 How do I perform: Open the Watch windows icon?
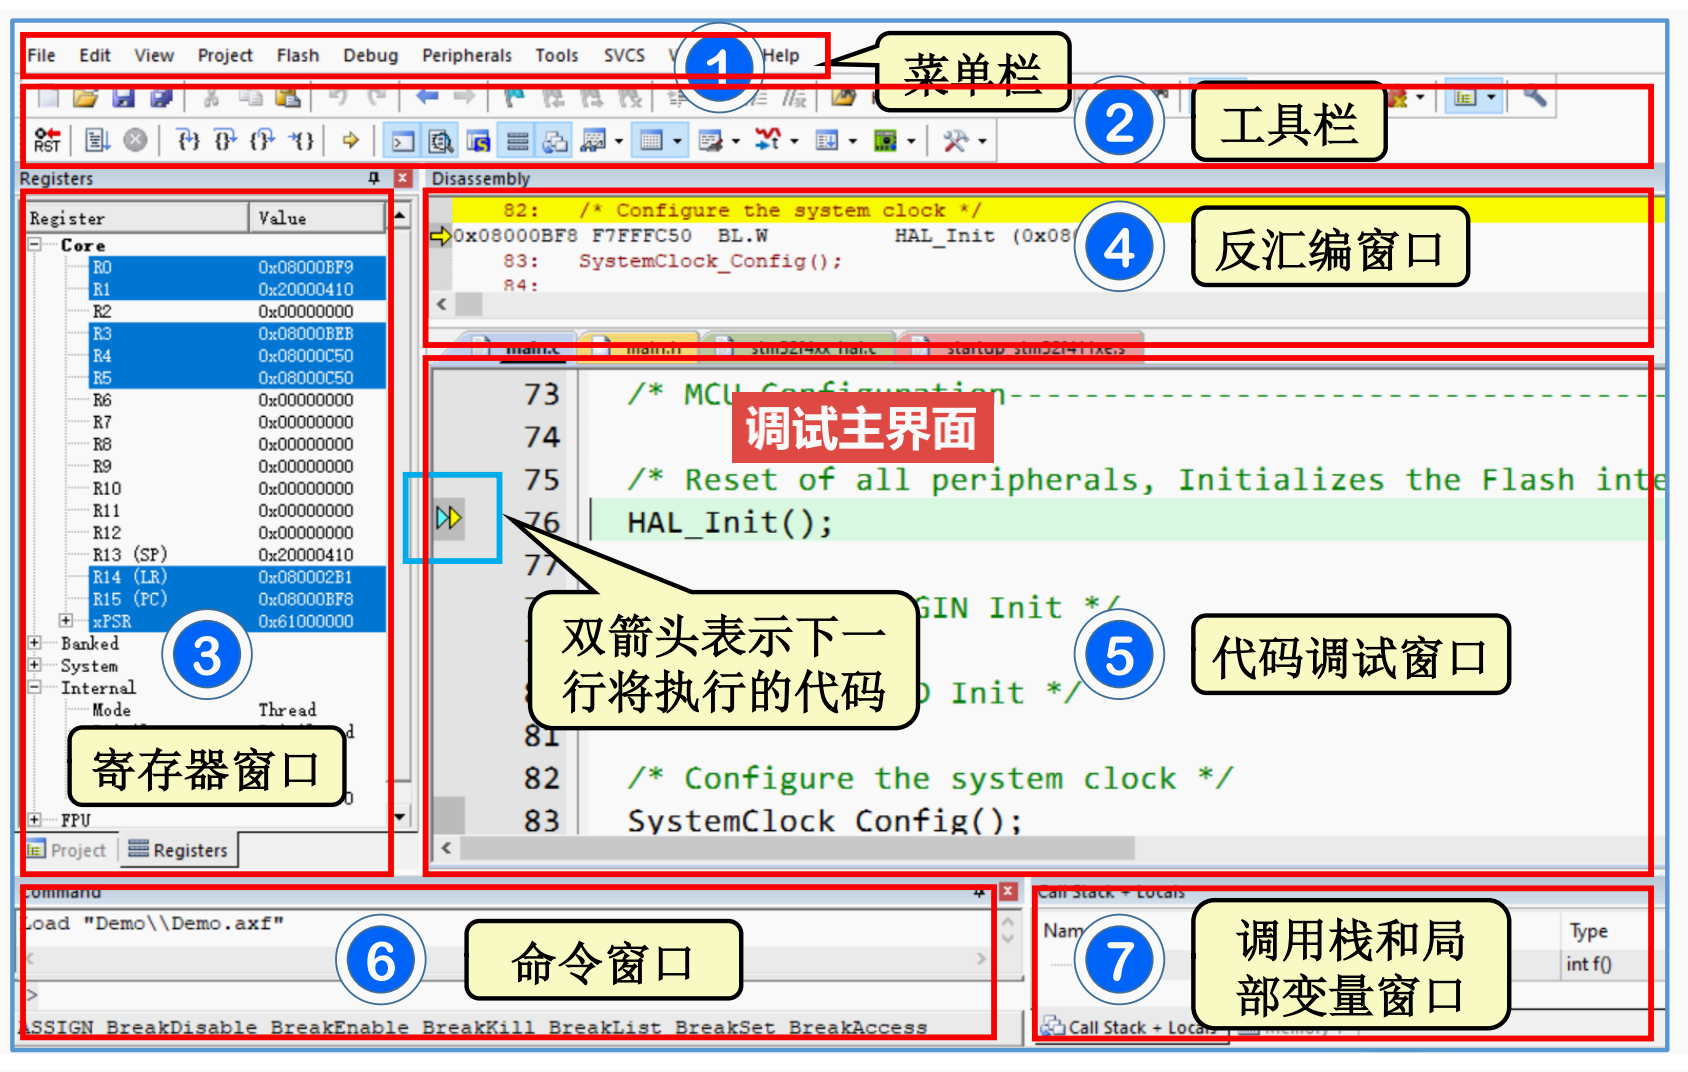[593, 141]
